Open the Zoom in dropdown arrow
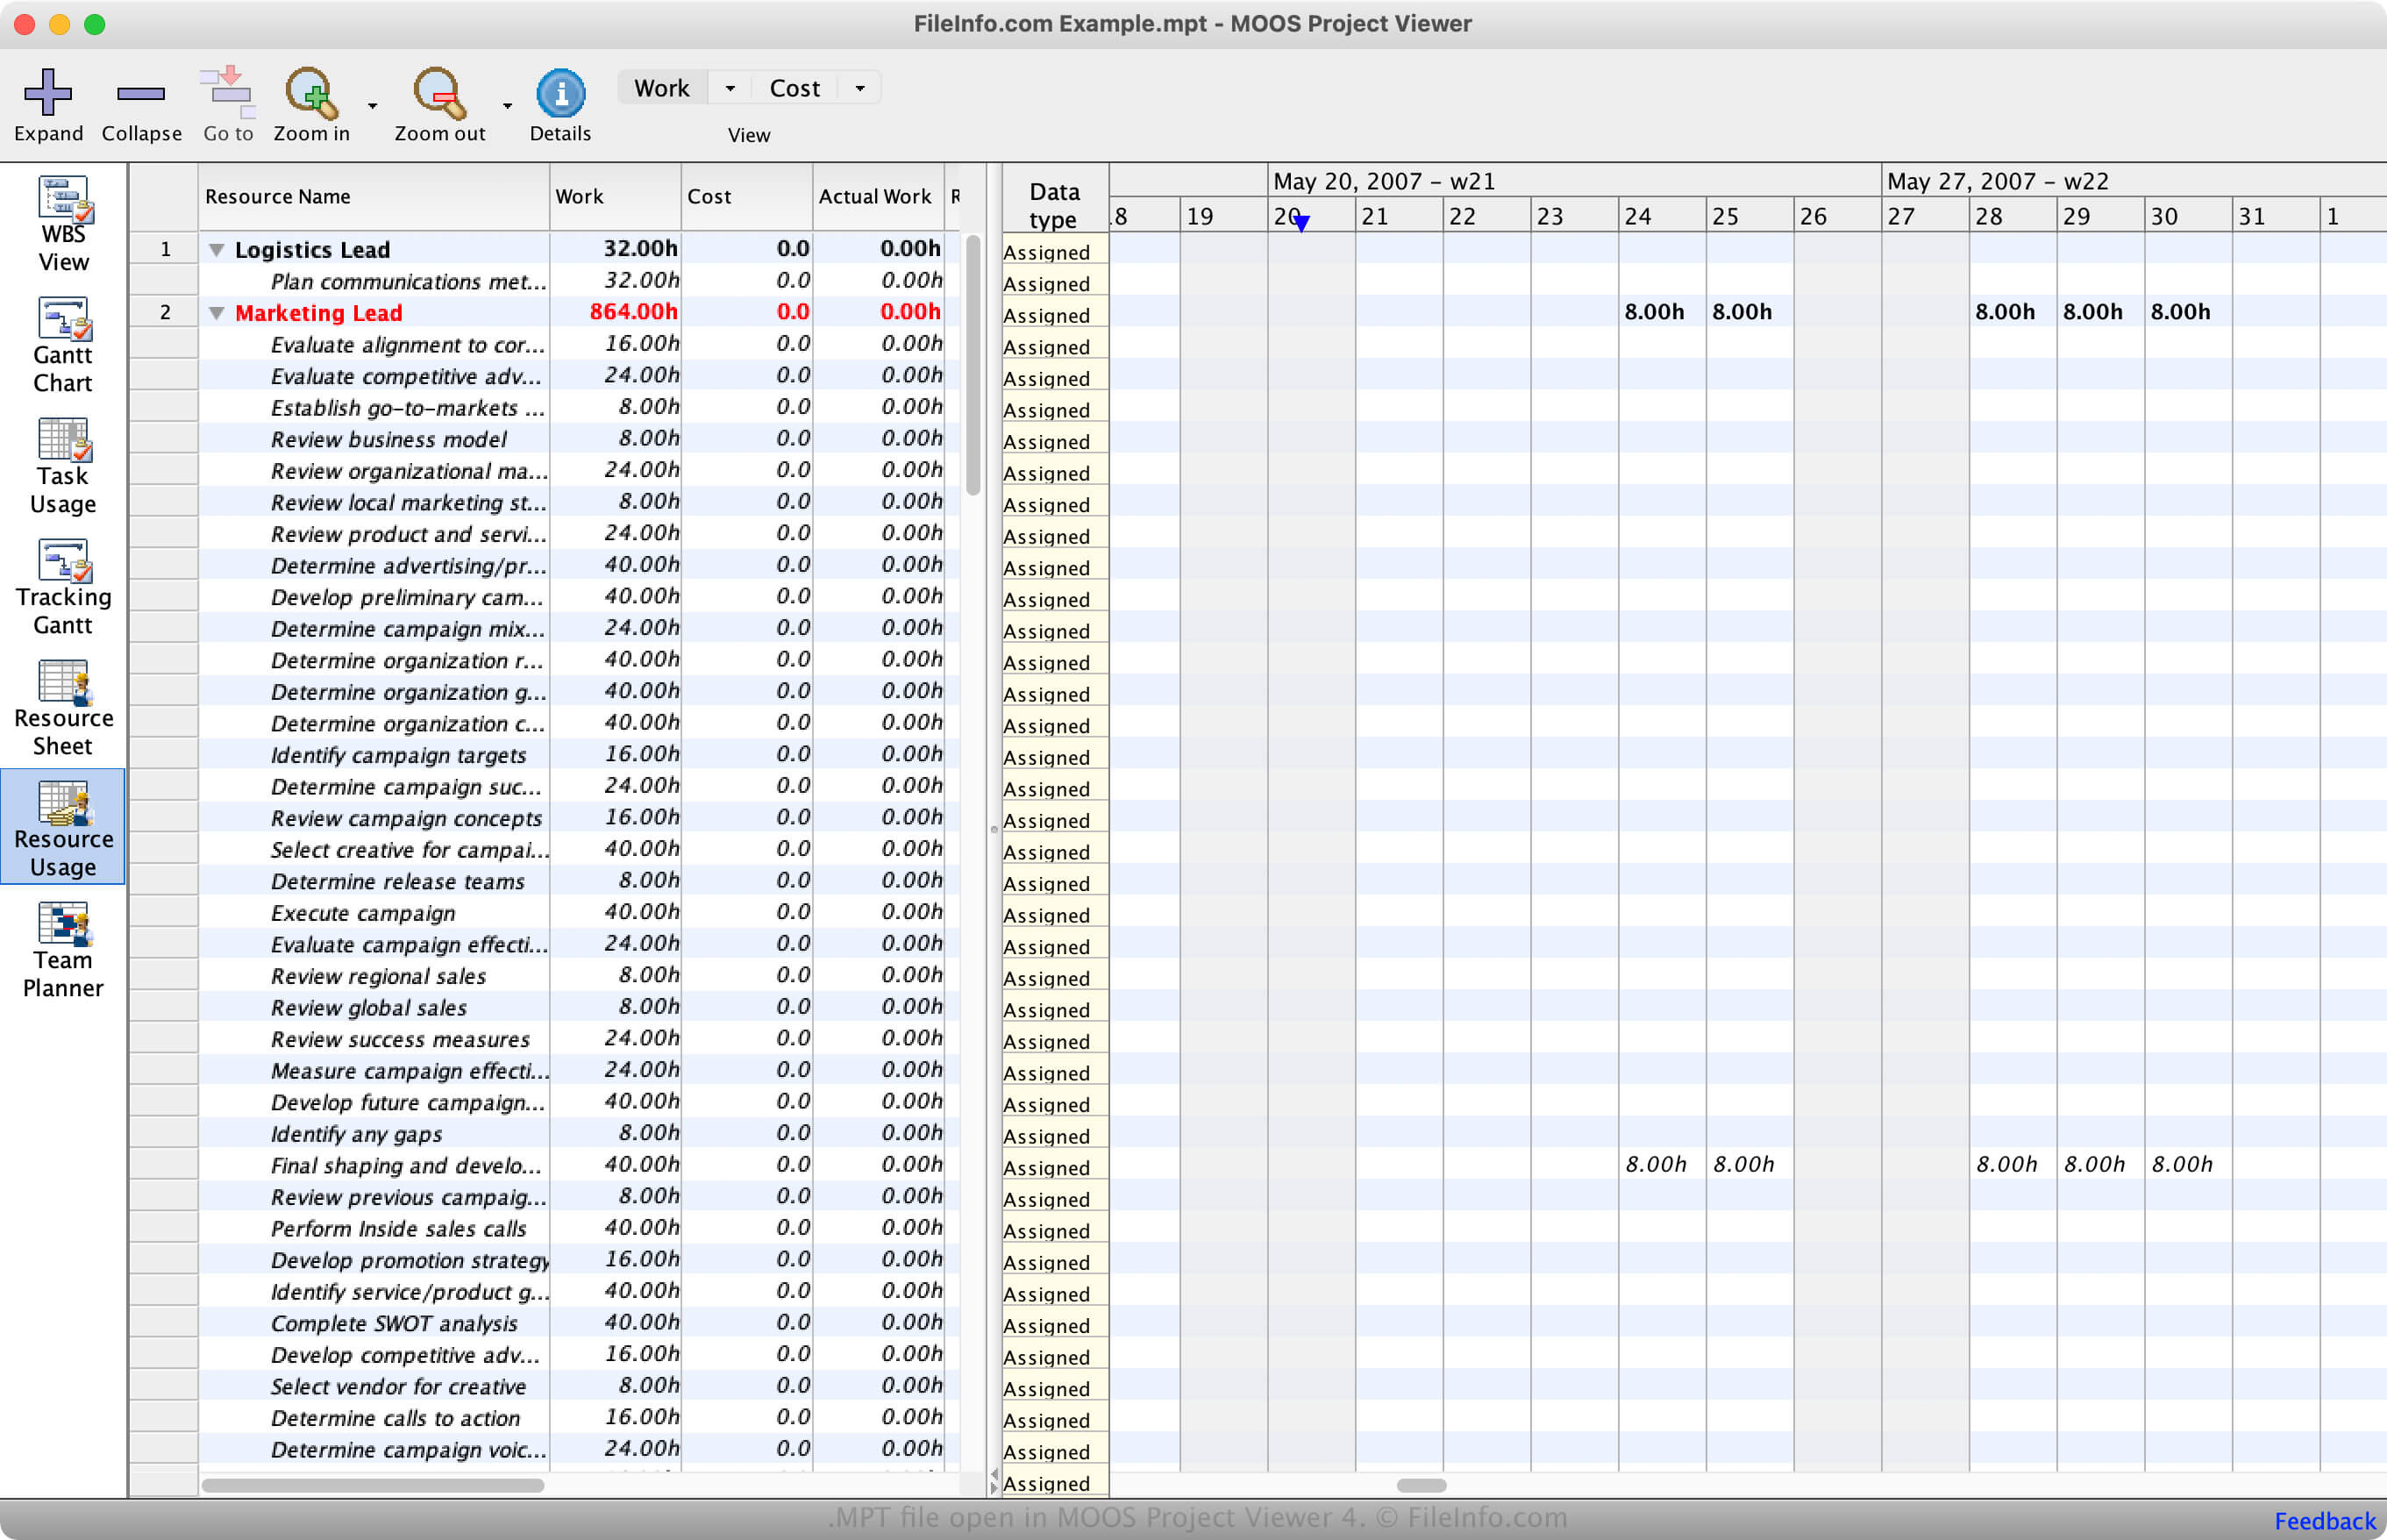 tap(373, 105)
